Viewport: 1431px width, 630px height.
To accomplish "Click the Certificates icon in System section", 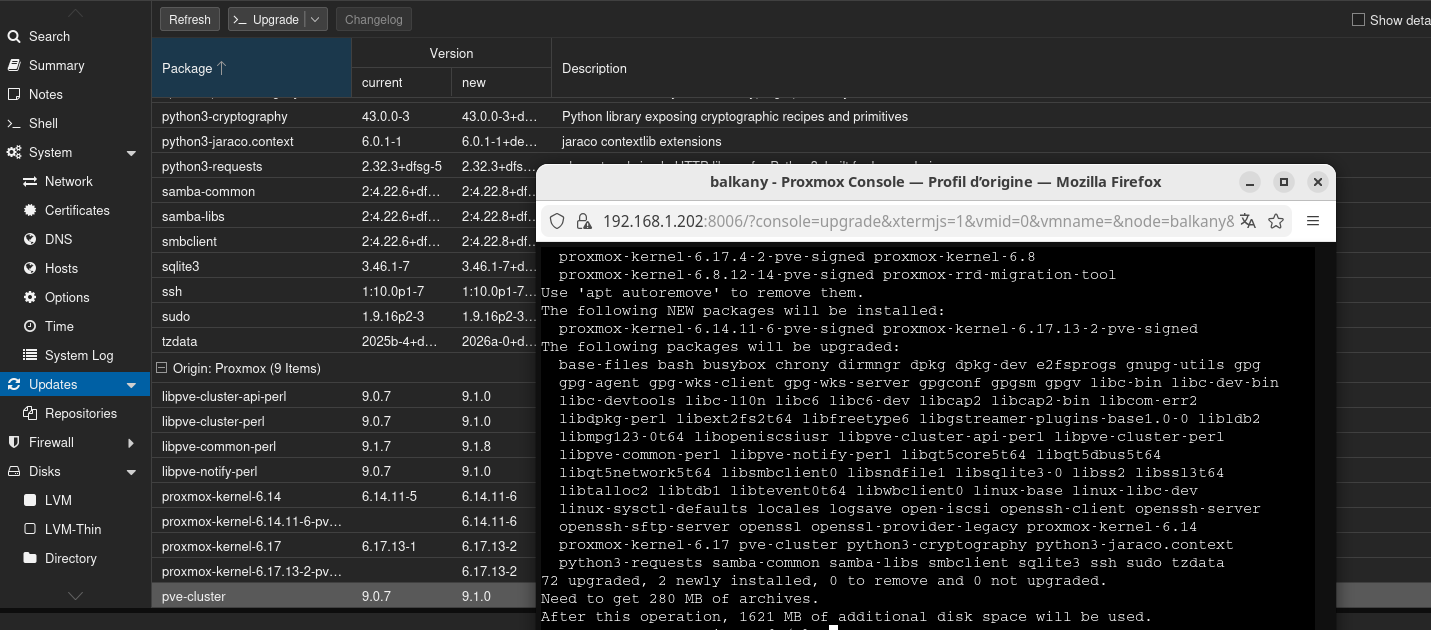I will click(x=29, y=210).
